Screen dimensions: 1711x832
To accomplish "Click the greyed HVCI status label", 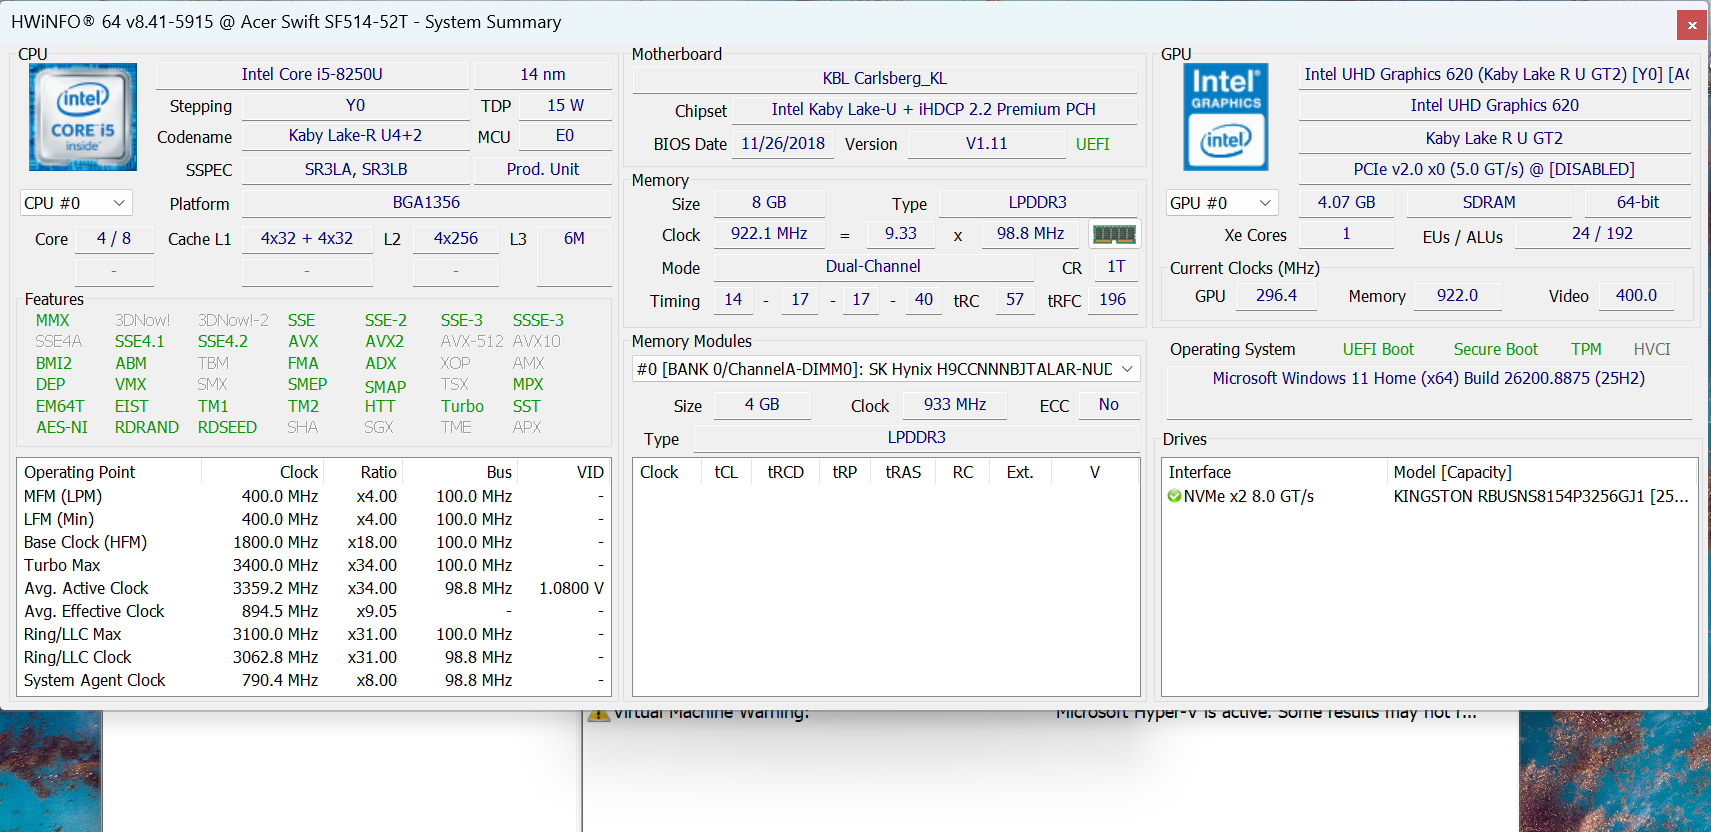I will pos(1652,349).
